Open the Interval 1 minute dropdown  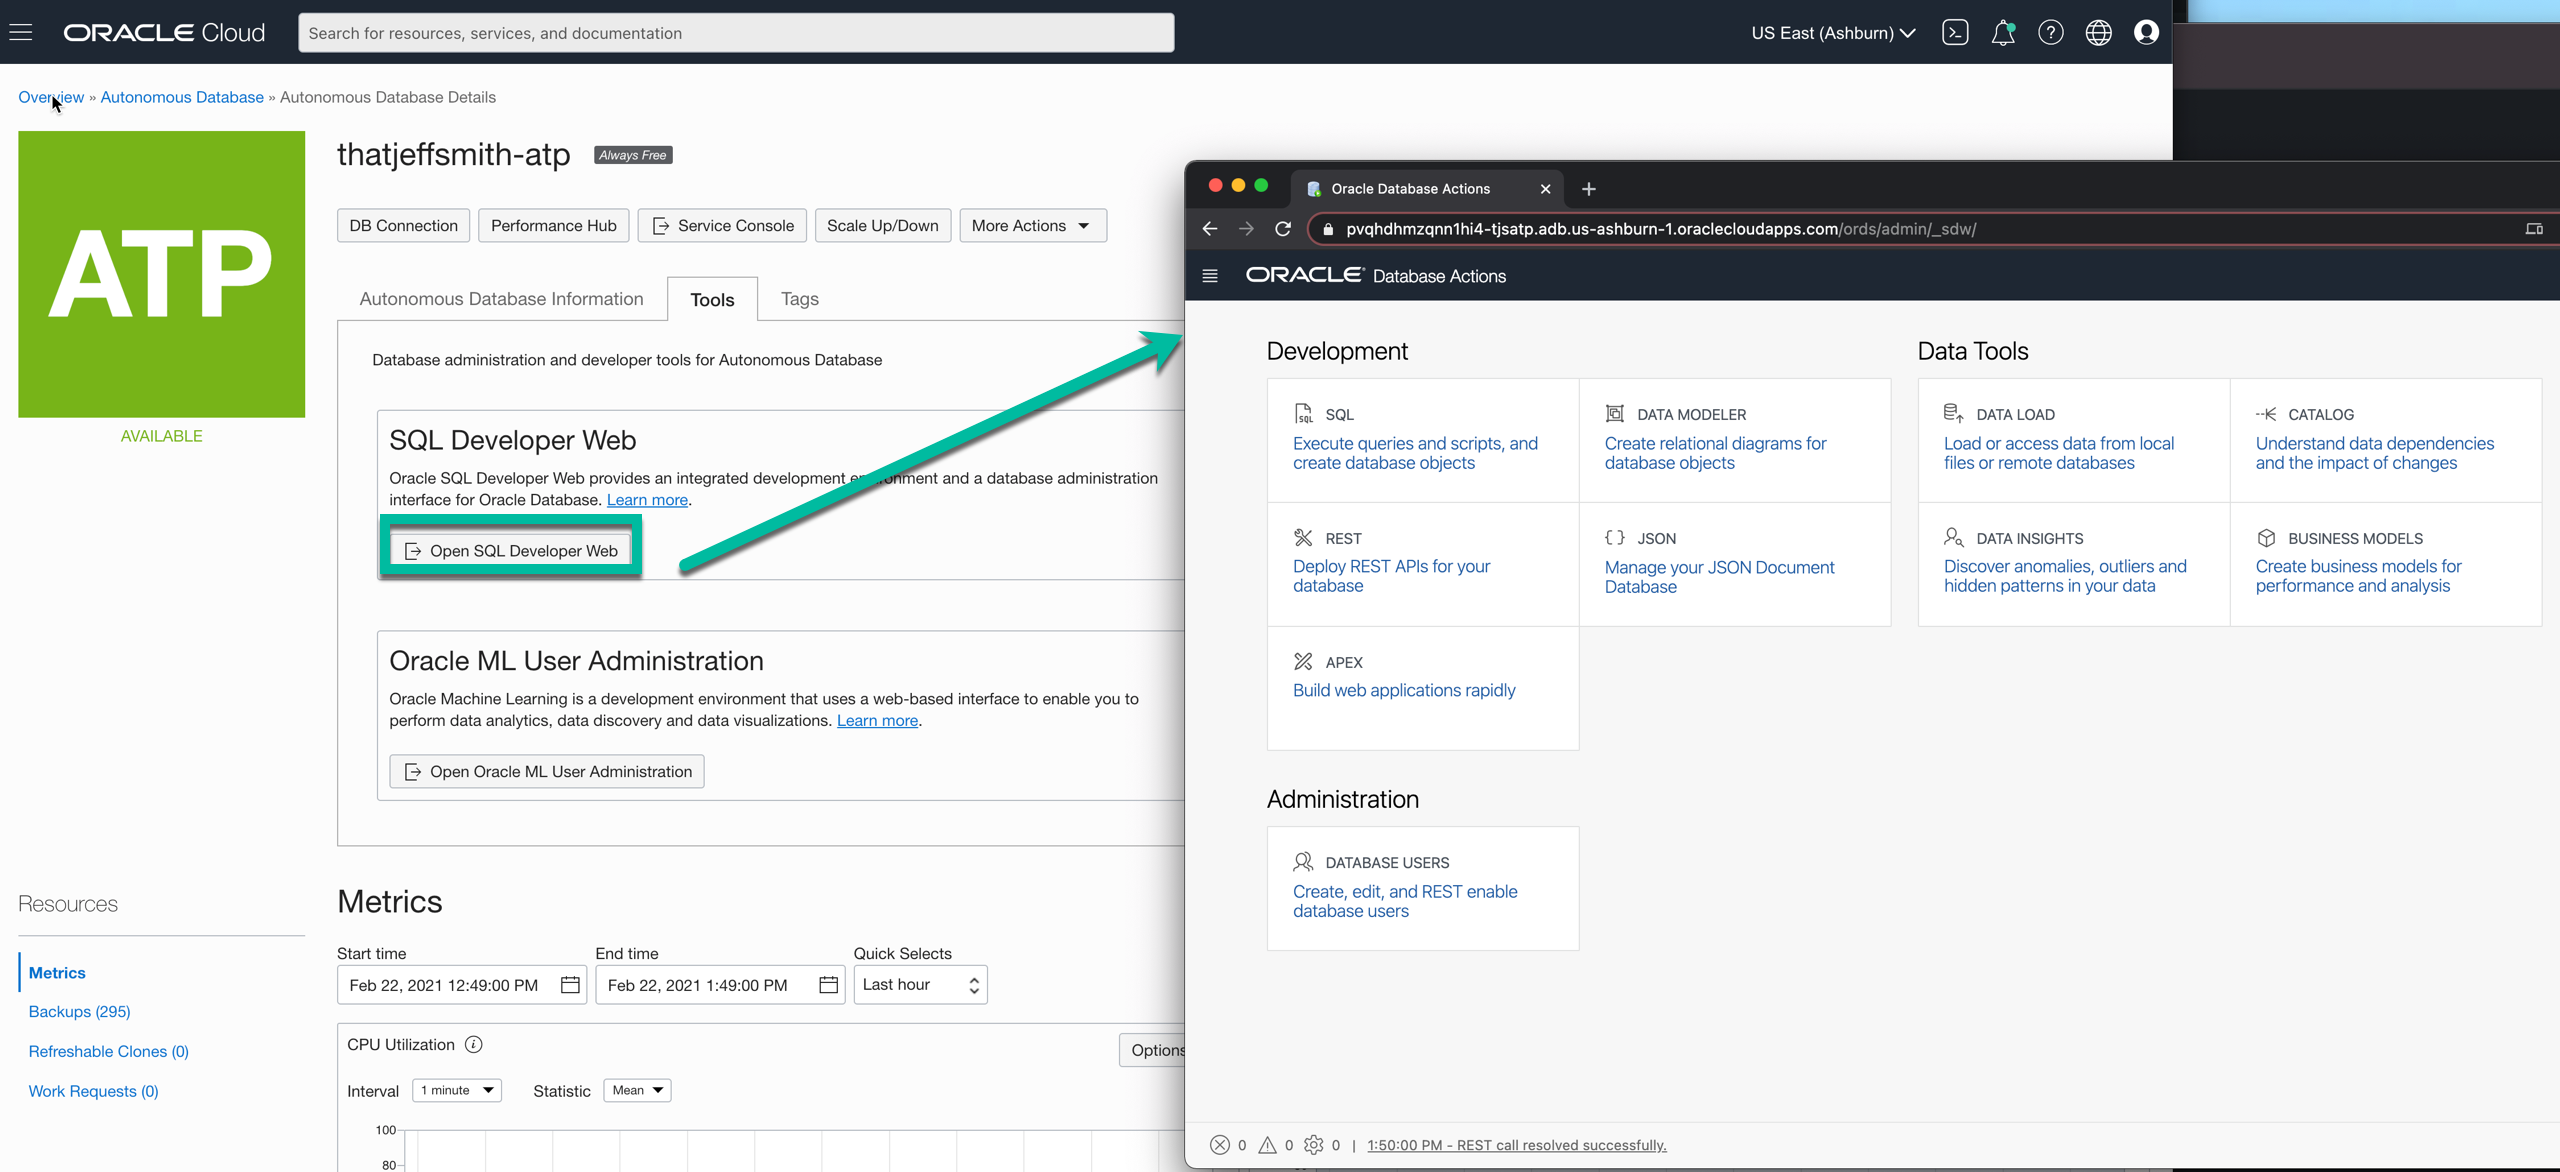click(x=457, y=1090)
